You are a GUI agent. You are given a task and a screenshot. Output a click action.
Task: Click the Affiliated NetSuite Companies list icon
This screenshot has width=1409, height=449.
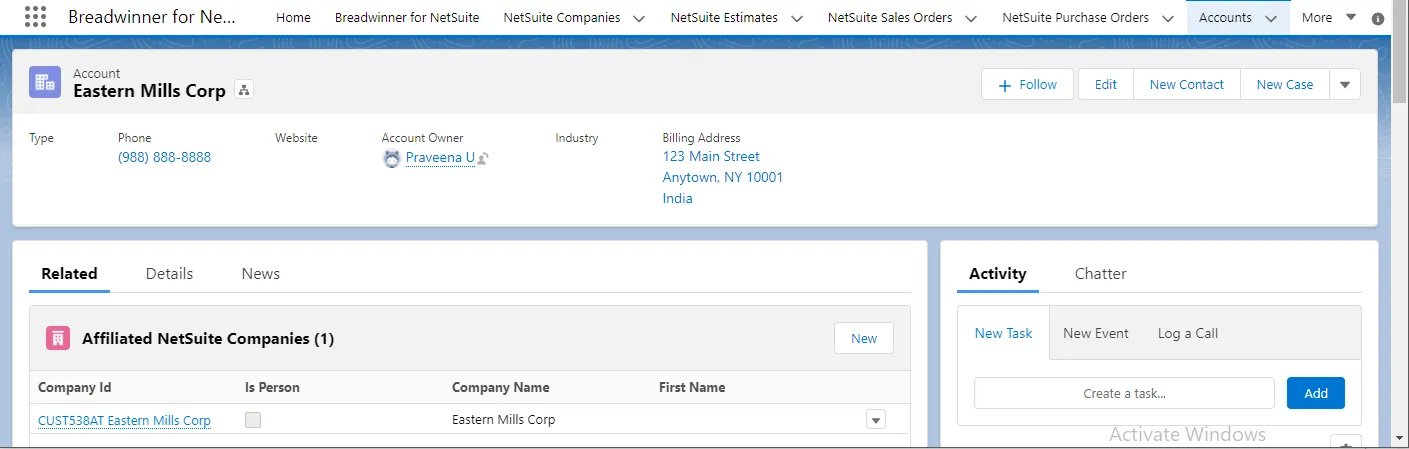tap(58, 338)
